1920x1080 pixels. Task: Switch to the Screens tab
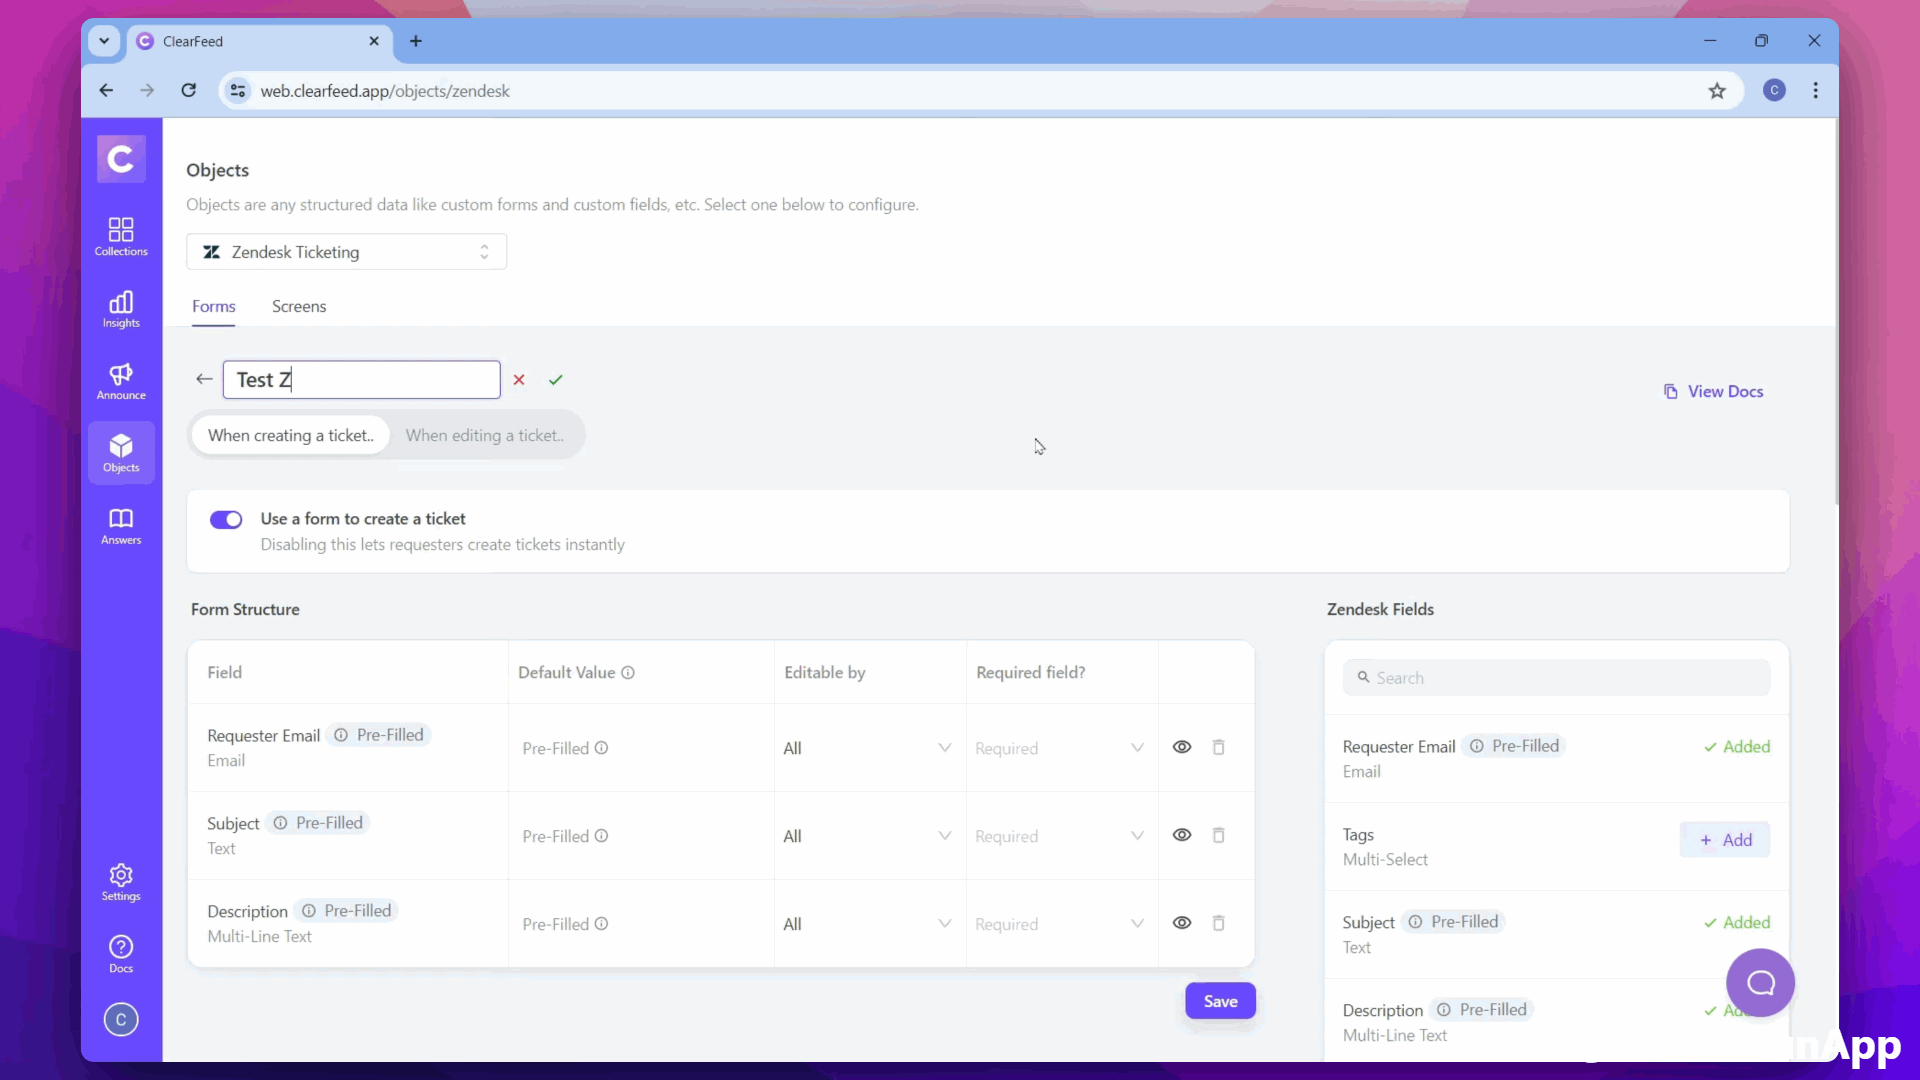click(299, 307)
